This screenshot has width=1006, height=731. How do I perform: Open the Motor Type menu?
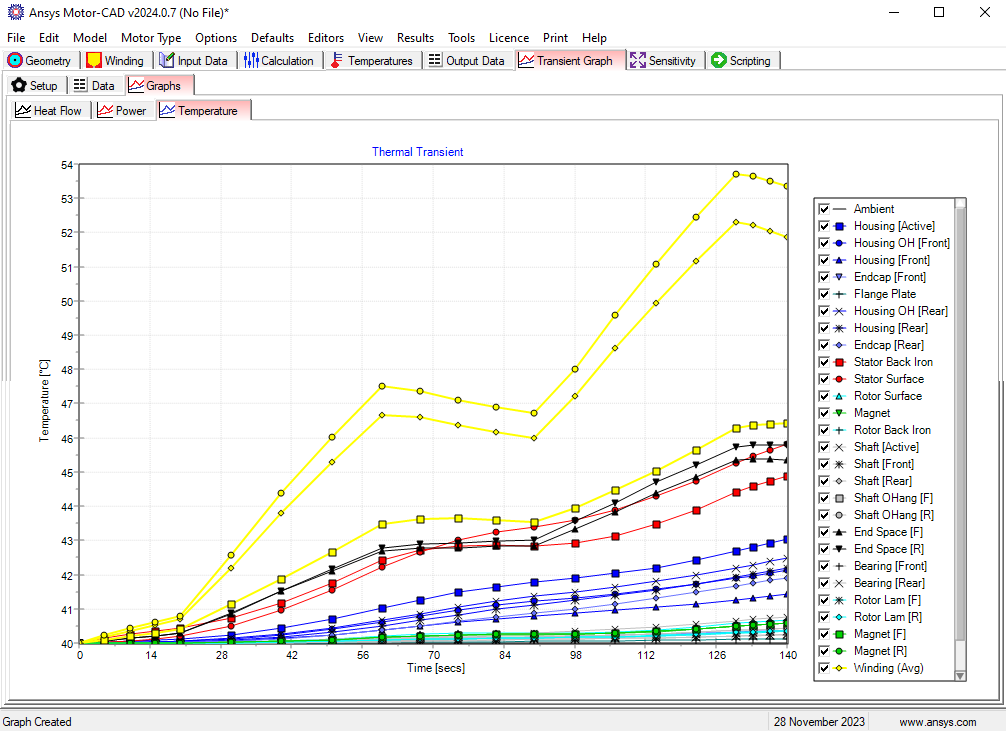[x=151, y=38]
